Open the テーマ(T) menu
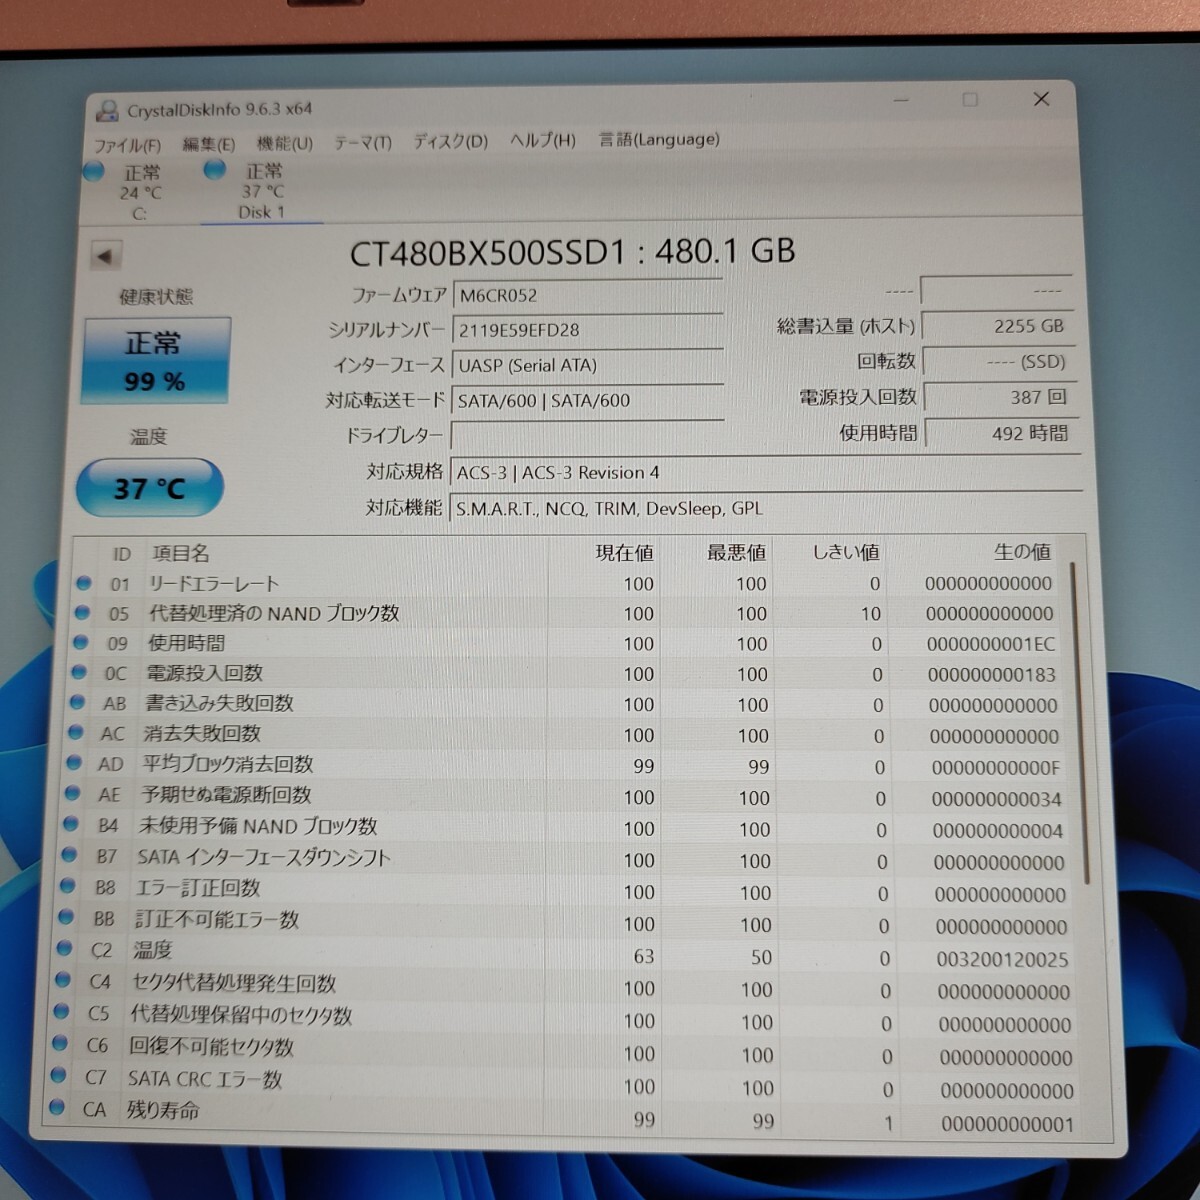 364,142
